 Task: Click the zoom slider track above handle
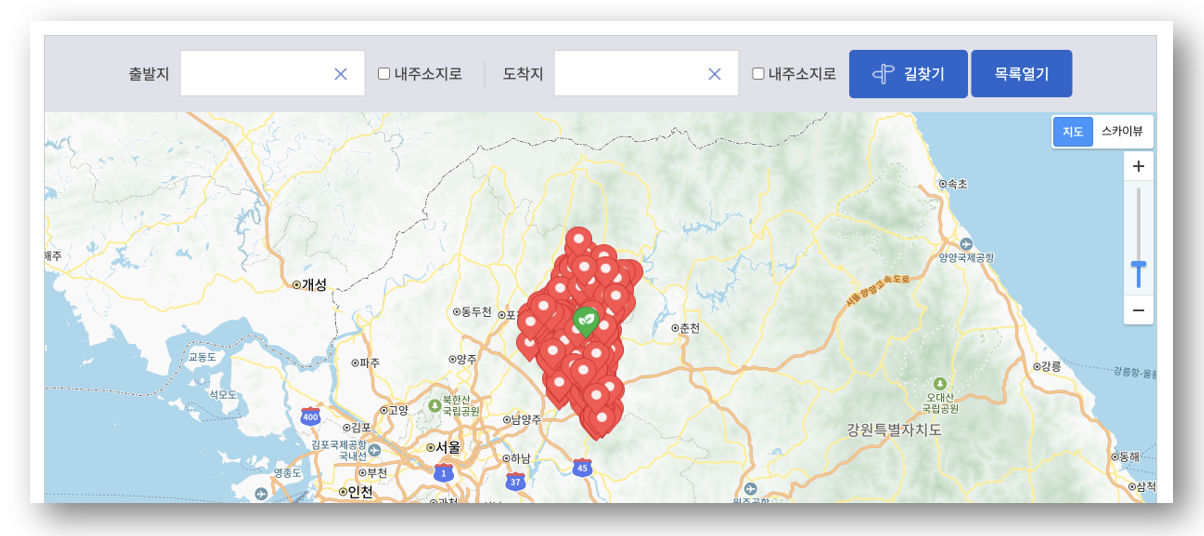pyautogui.click(x=1138, y=222)
